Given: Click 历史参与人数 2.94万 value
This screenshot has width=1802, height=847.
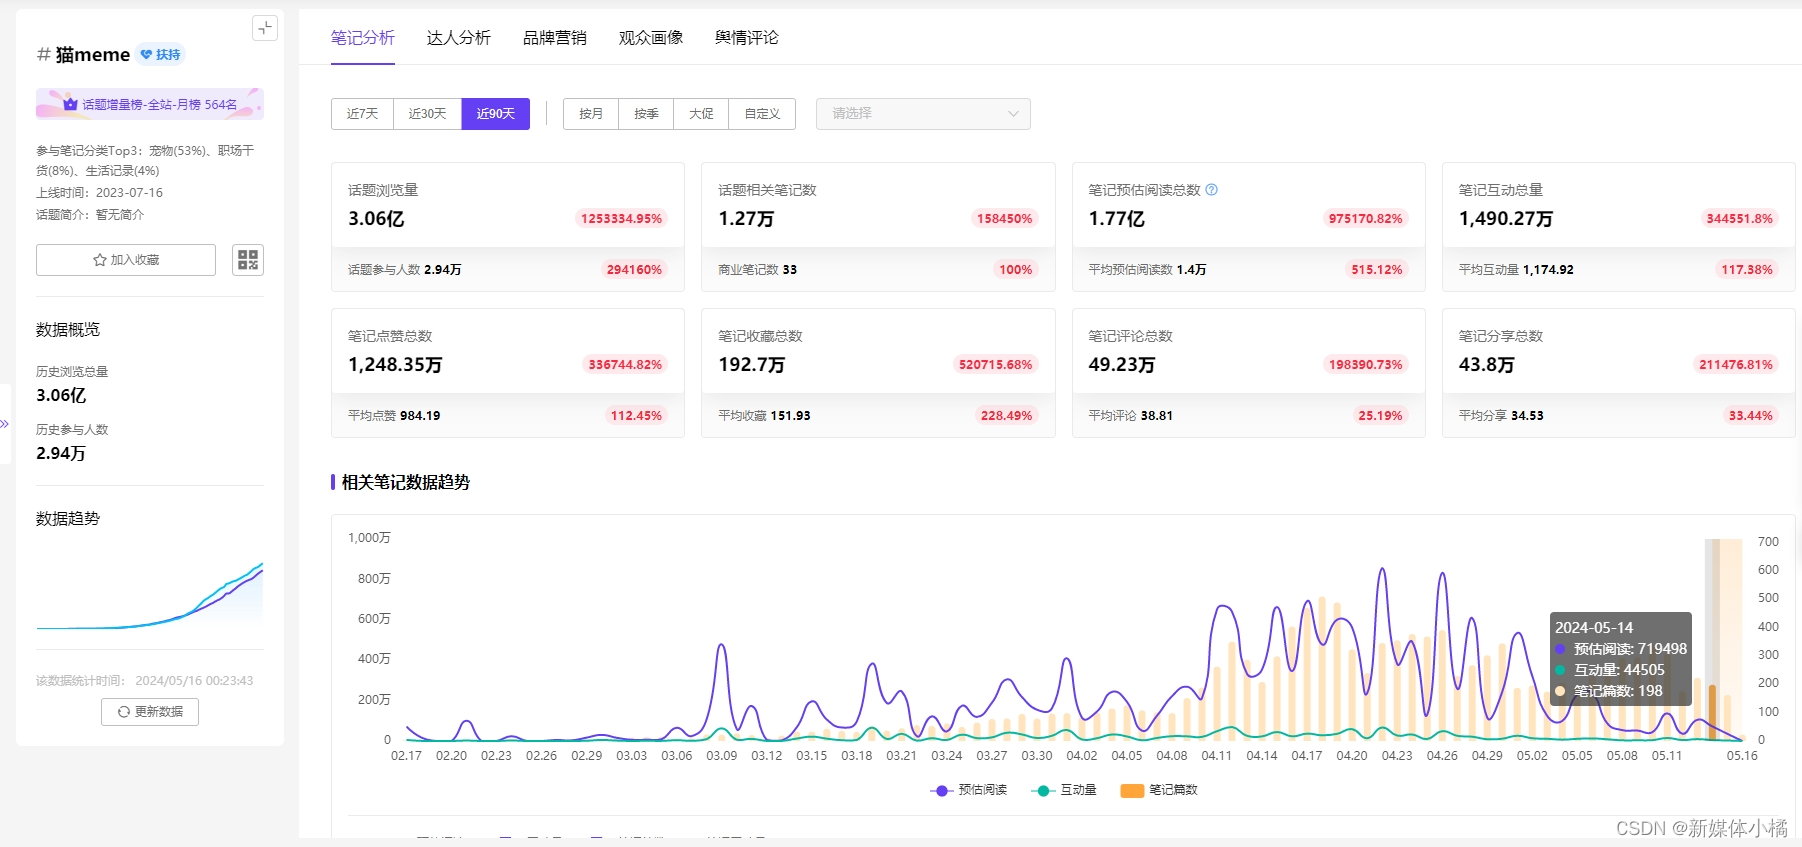Looking at the screenshot, I should click(x=61, y=454).
